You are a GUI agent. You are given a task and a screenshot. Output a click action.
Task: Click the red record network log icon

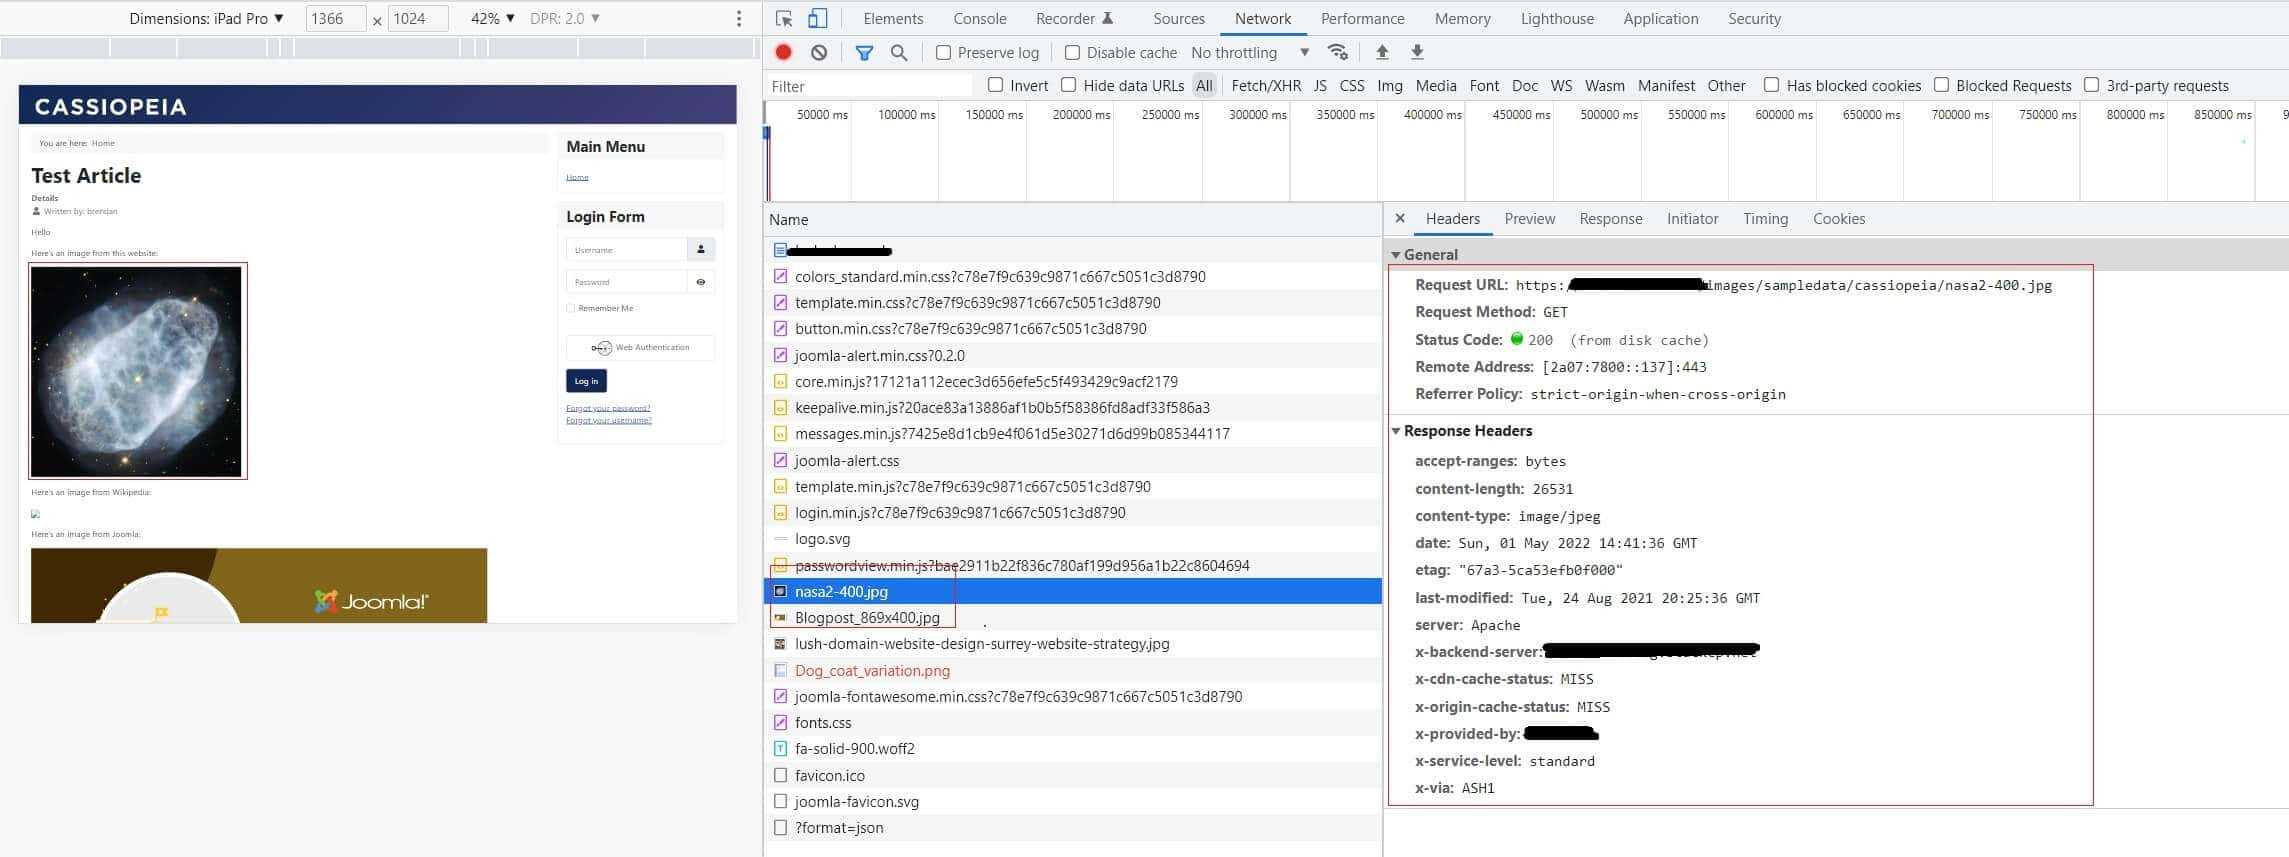point(784,52)
